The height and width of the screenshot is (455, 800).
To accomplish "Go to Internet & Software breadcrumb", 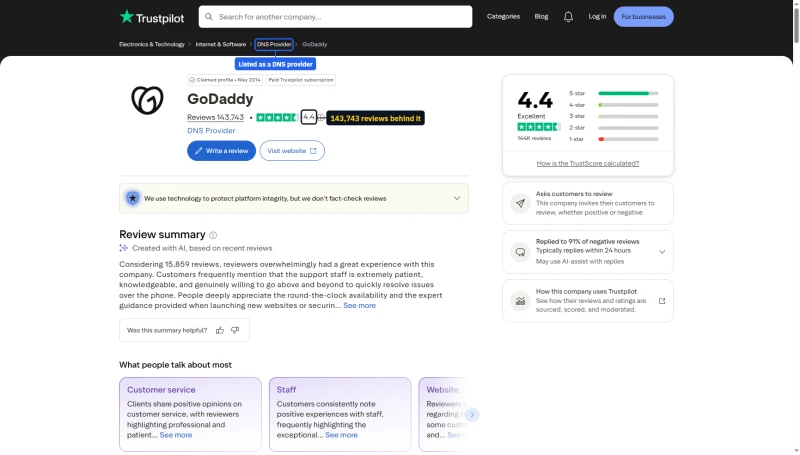I will 220,44.
